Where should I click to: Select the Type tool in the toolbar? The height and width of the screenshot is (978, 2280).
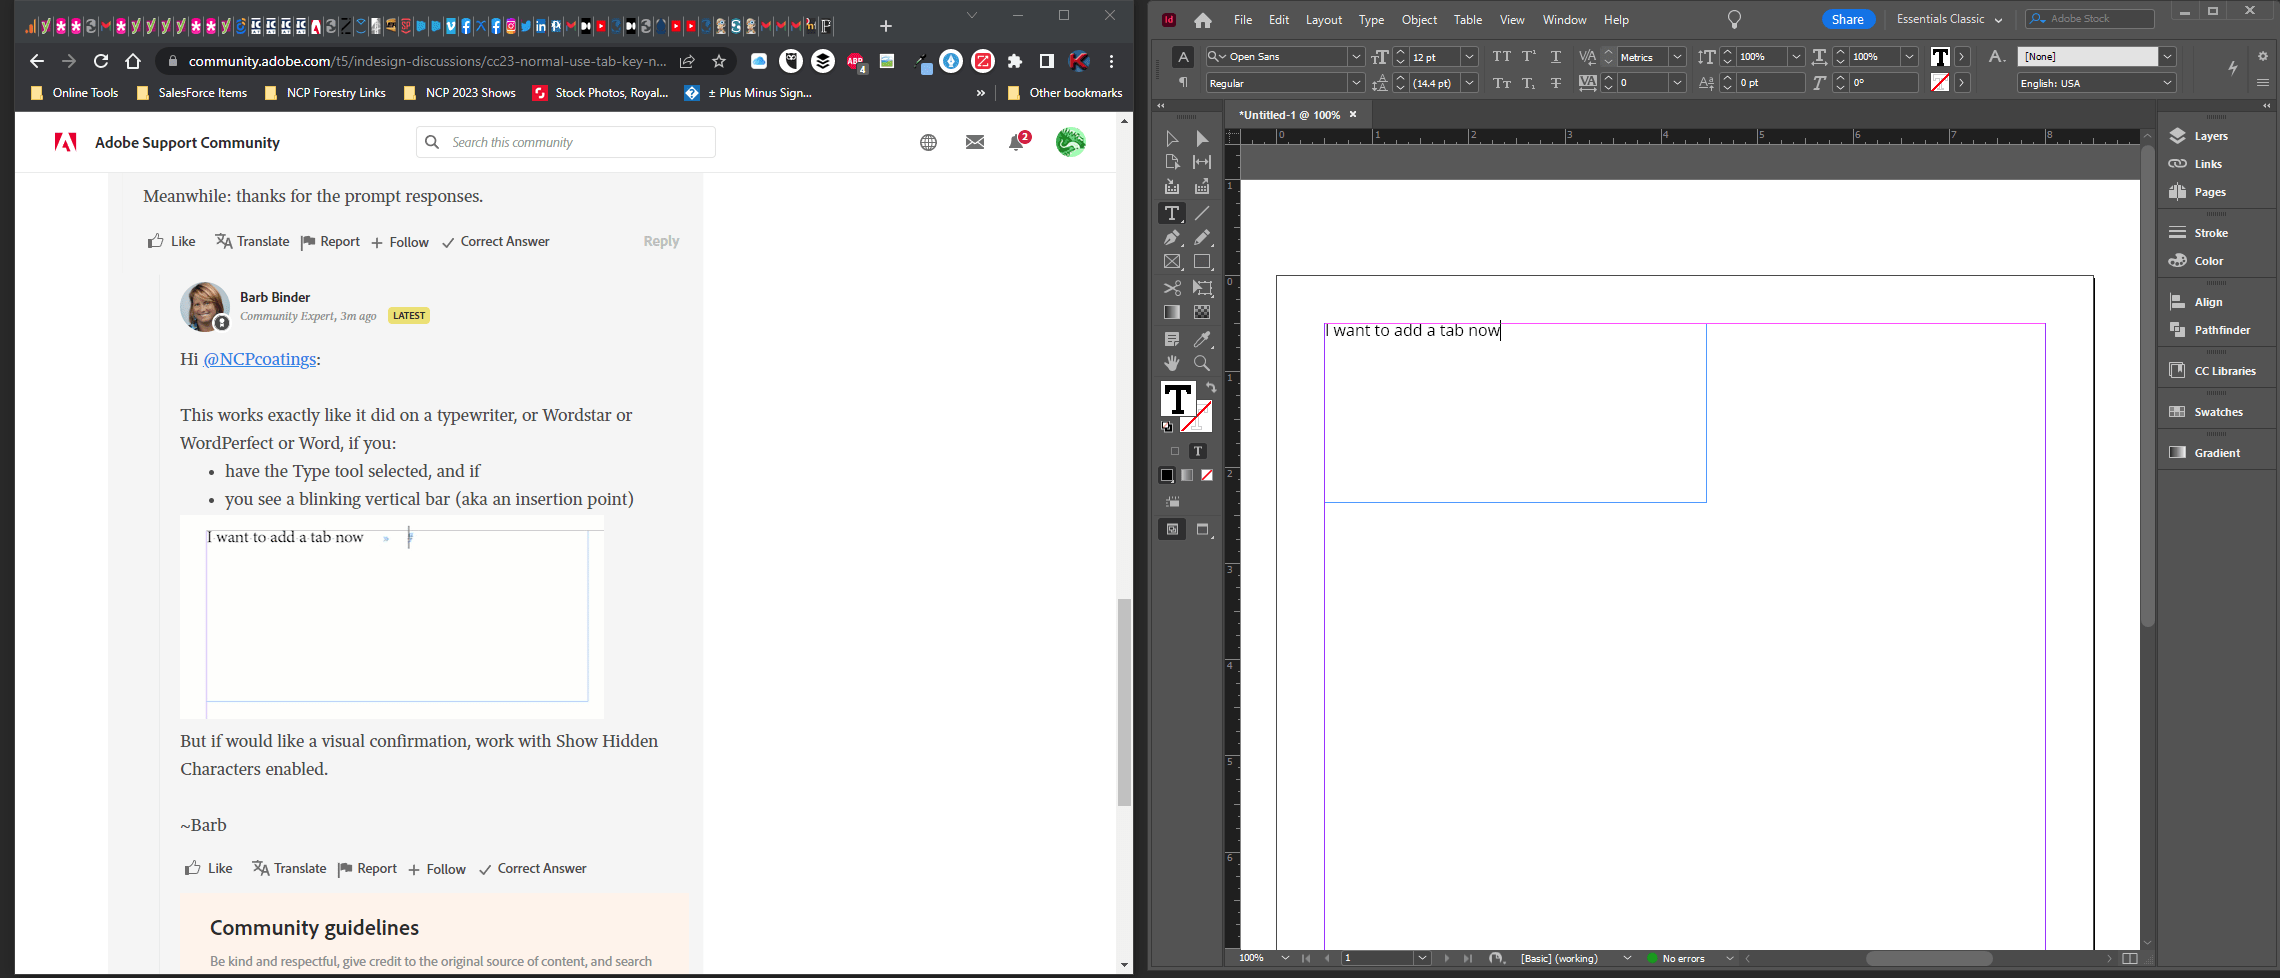(1171, 213)
